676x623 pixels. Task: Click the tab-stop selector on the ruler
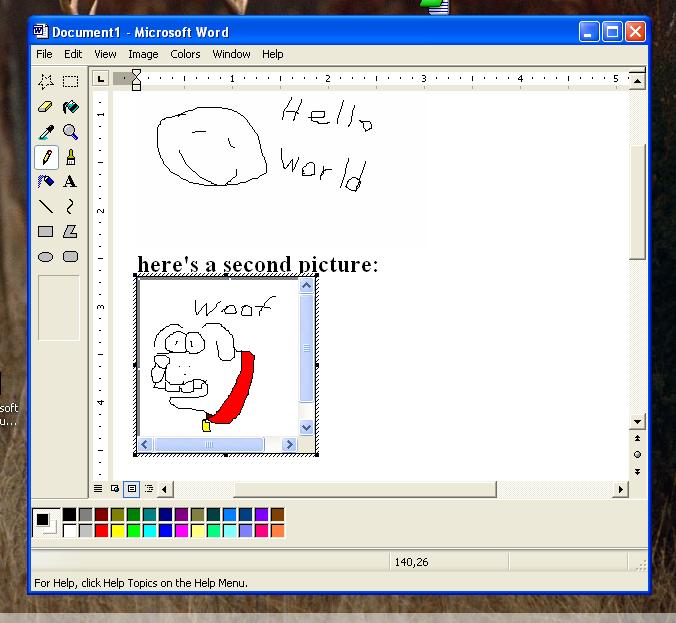[101, 78]
